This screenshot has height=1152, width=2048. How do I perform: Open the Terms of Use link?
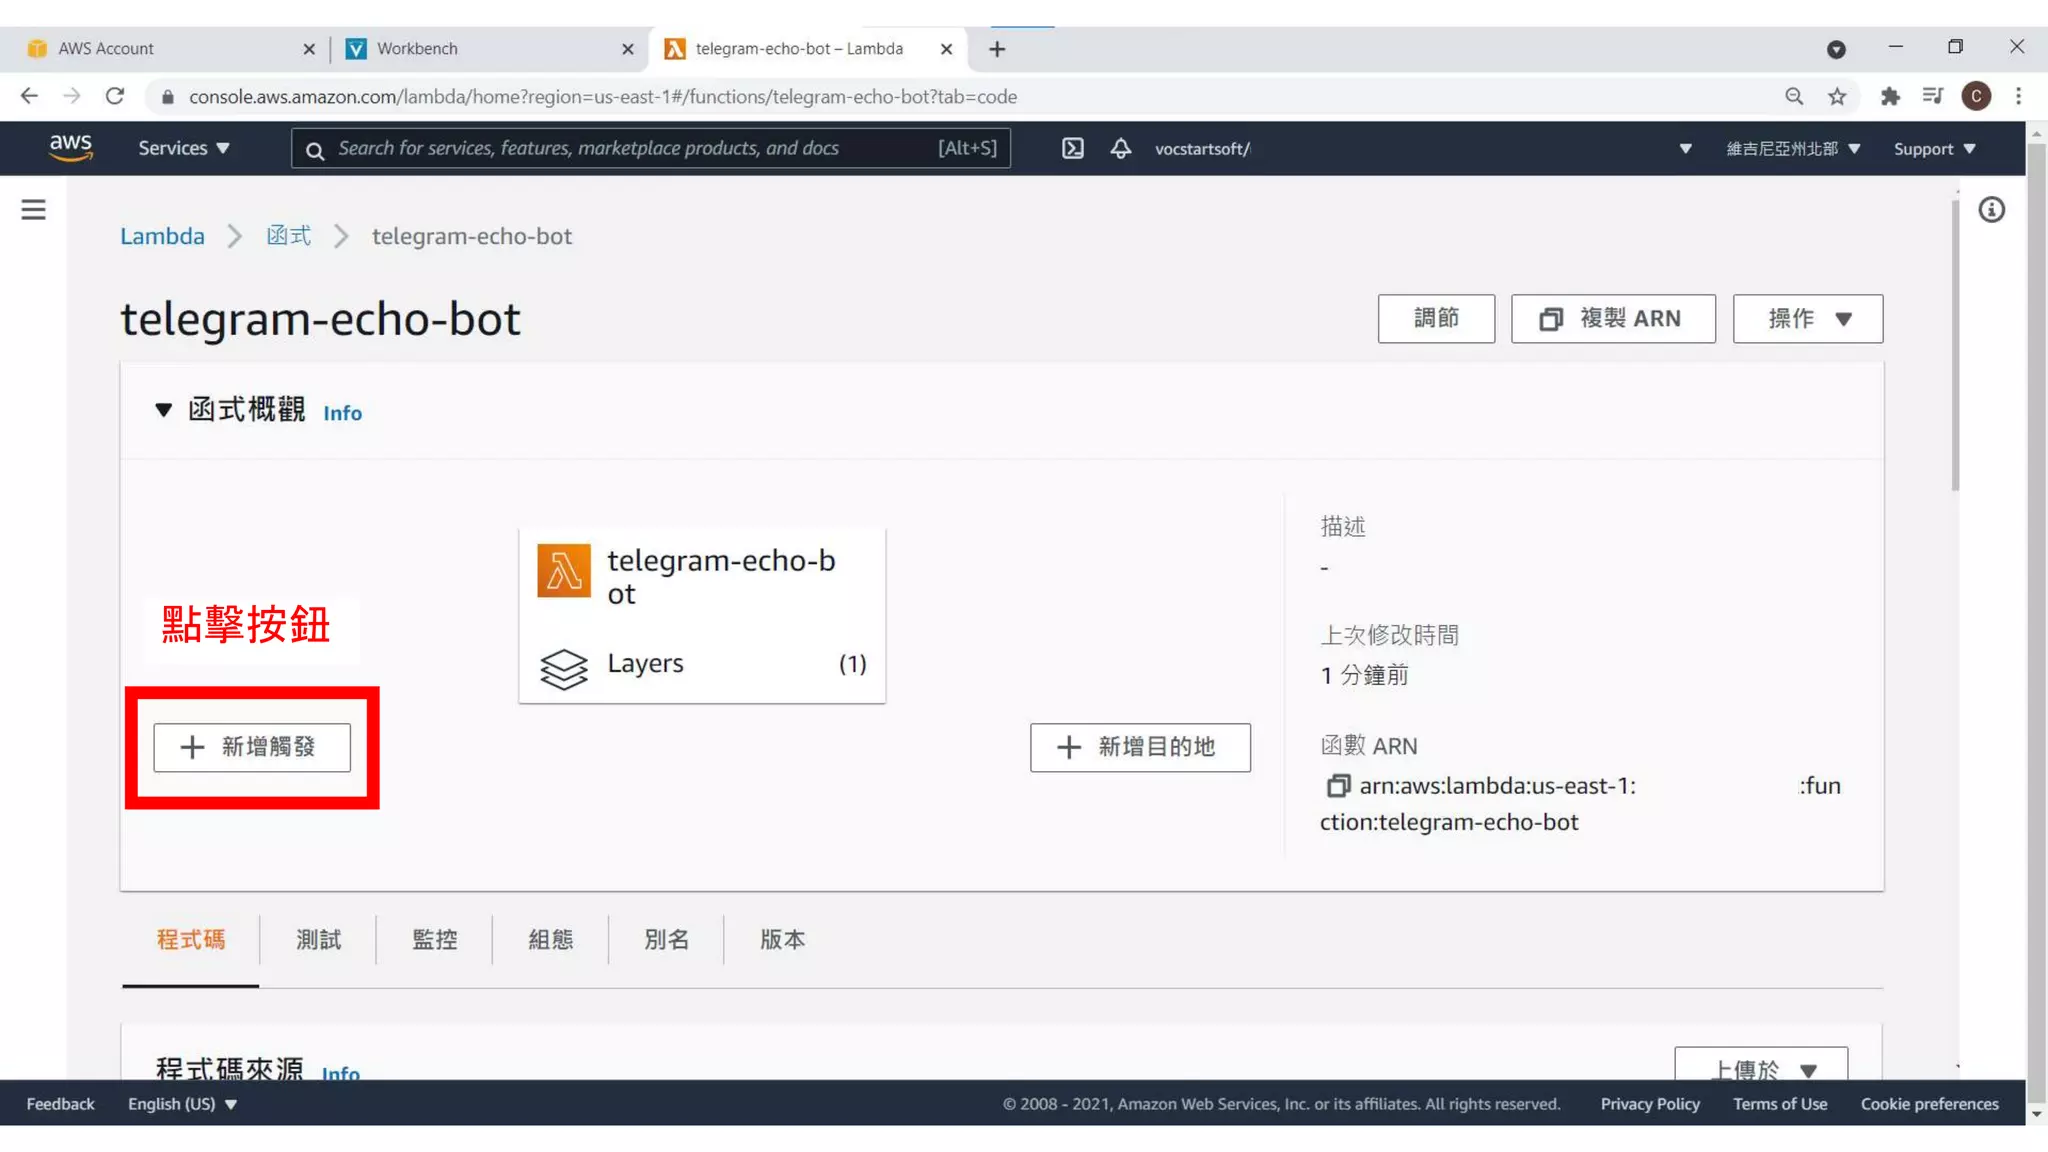tap(1780, 1104)
